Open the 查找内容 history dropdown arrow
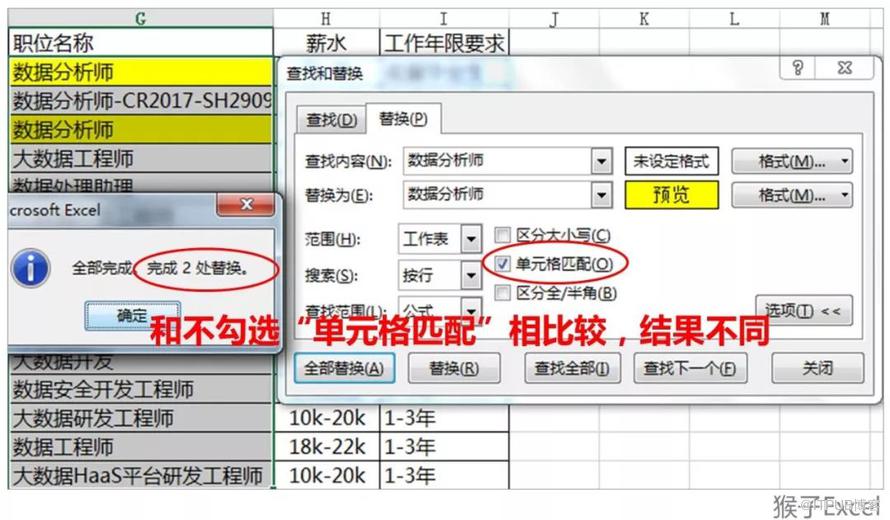Screen dimensions: 890x520 tap(601, 161)
